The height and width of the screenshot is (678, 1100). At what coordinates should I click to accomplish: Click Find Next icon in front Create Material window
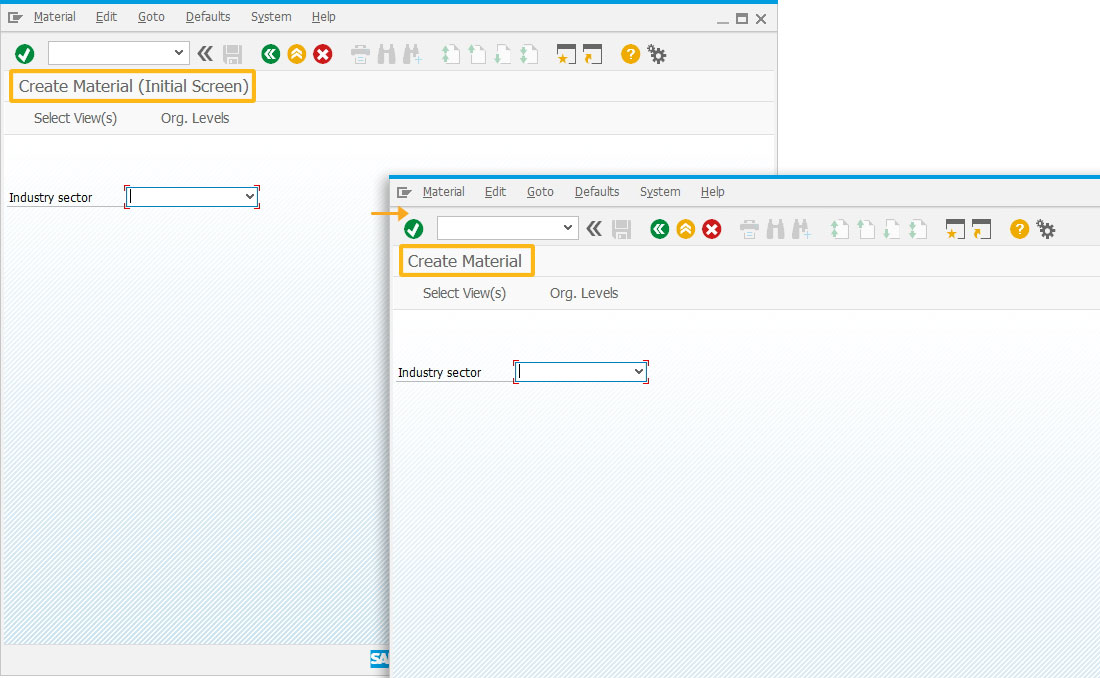pyautogui.click(x=802, y=229)
